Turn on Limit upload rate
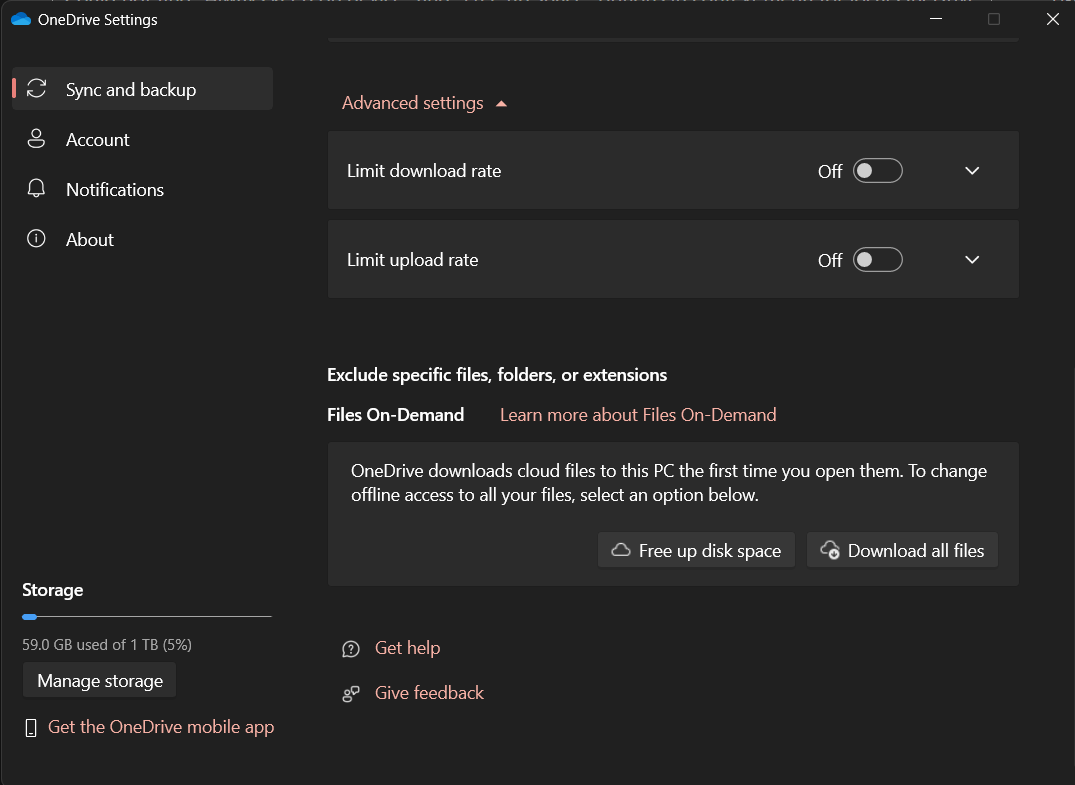 (x=877, y=259)
